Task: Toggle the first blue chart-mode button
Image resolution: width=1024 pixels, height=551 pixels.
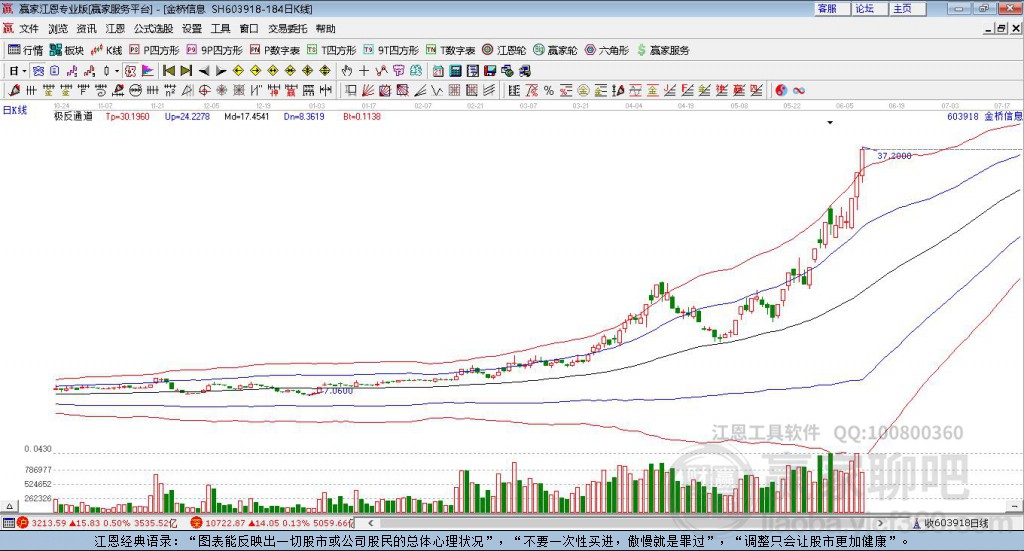Action: pyautogui.click(x=38, y=71)
